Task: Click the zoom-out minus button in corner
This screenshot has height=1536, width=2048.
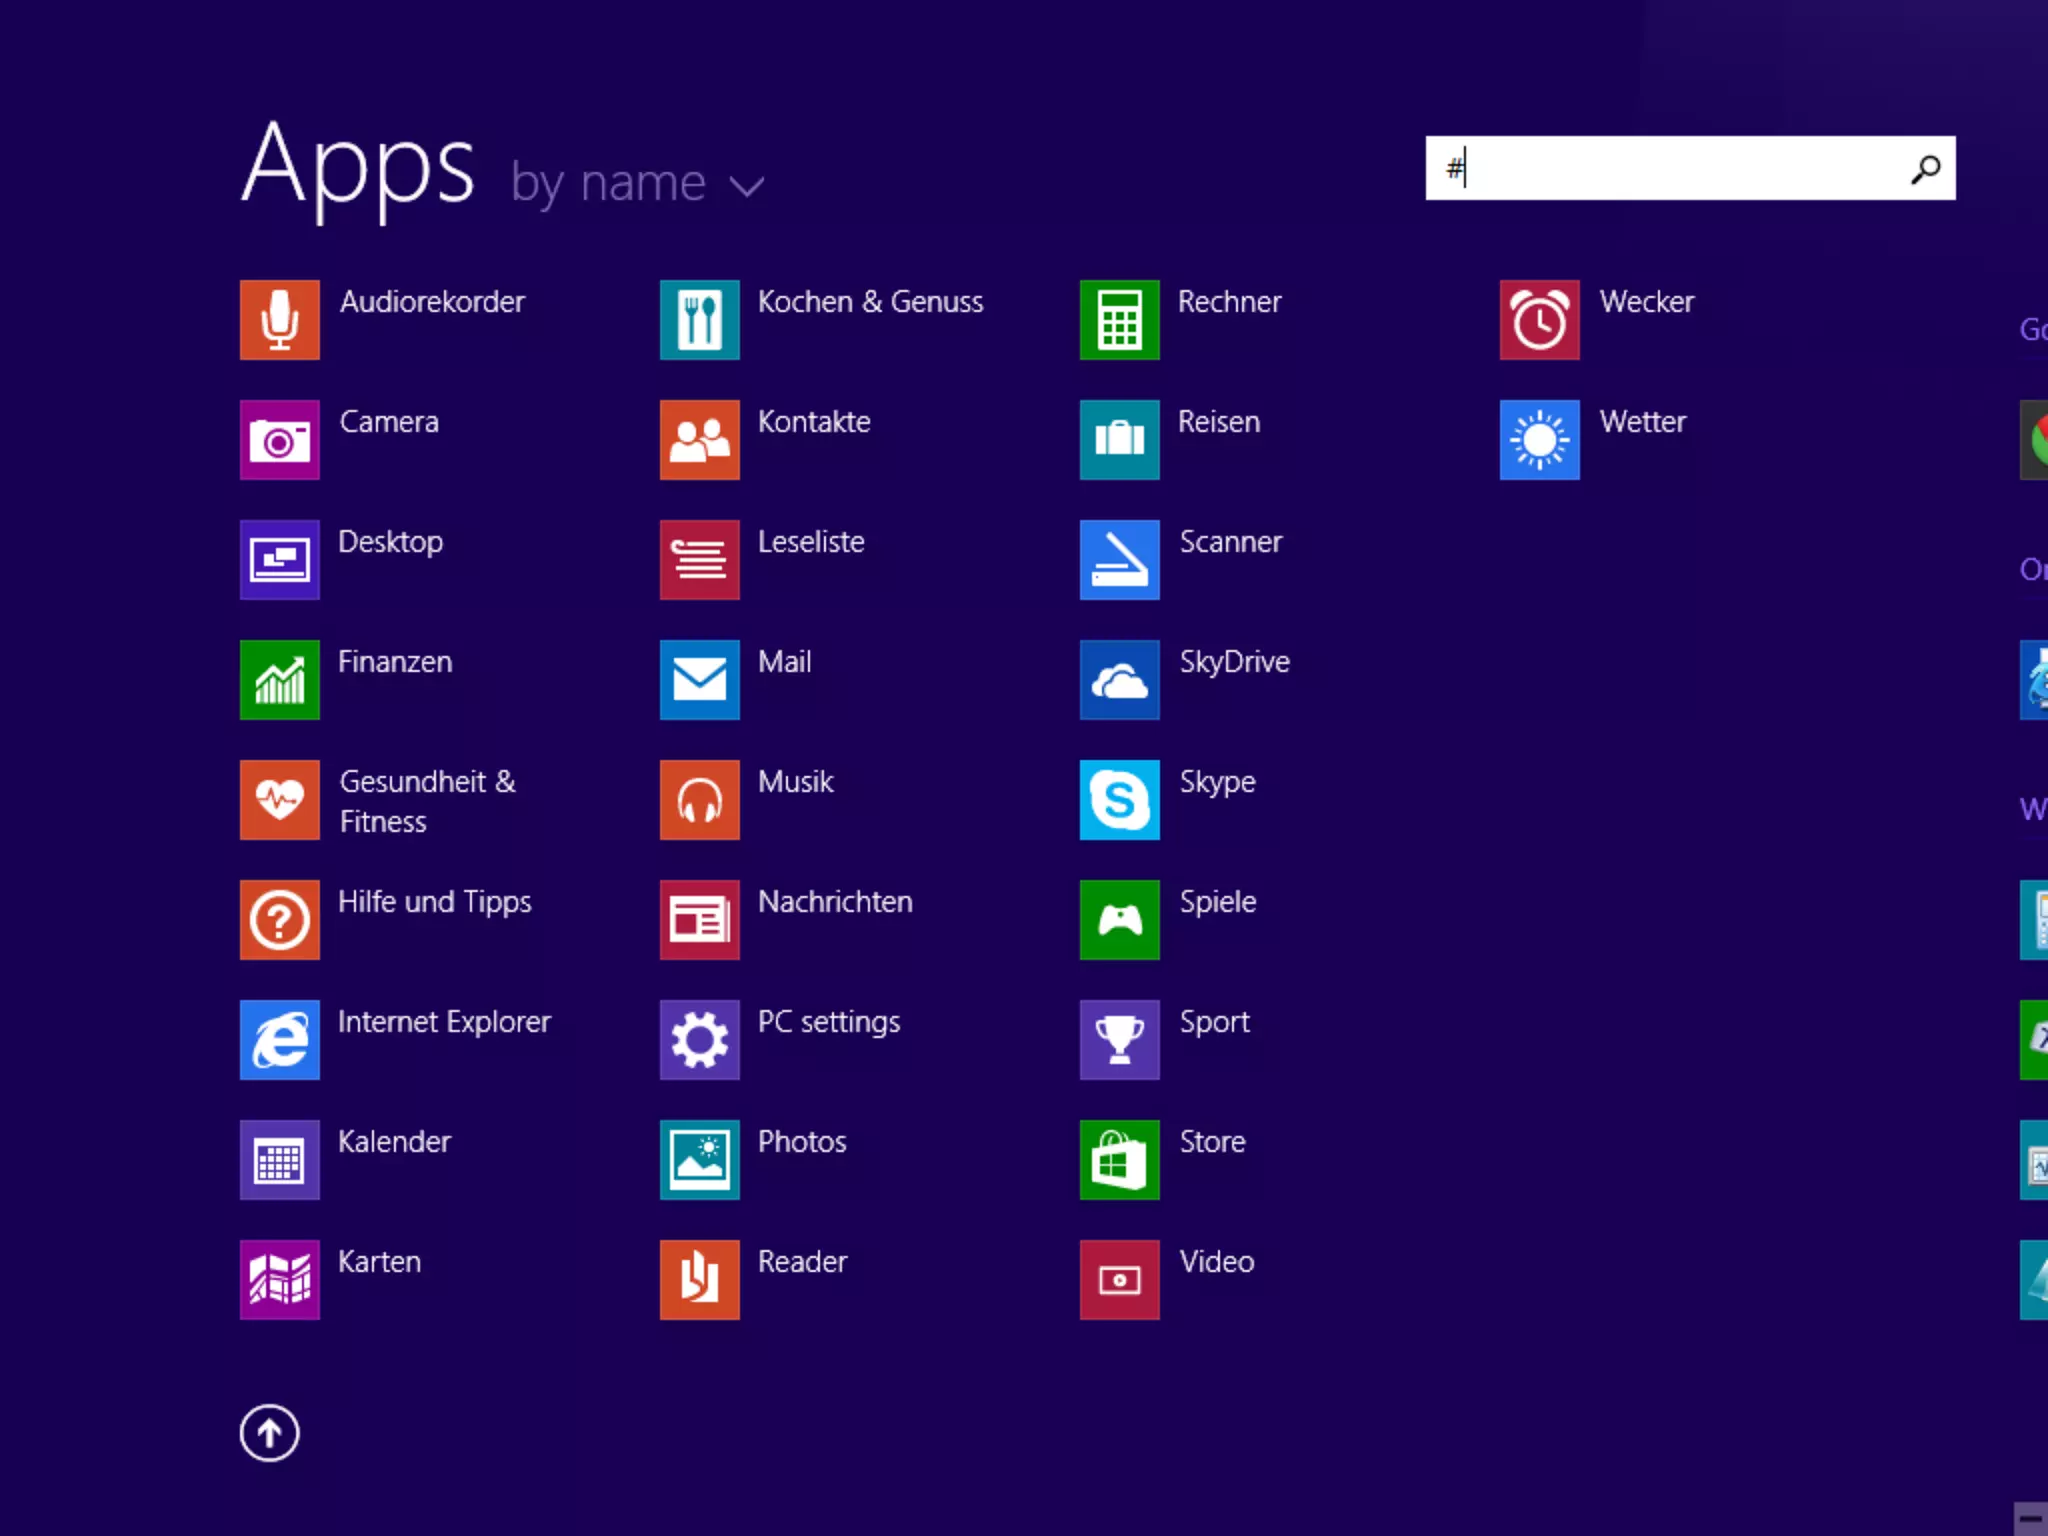Action: coord(2030,1519)
